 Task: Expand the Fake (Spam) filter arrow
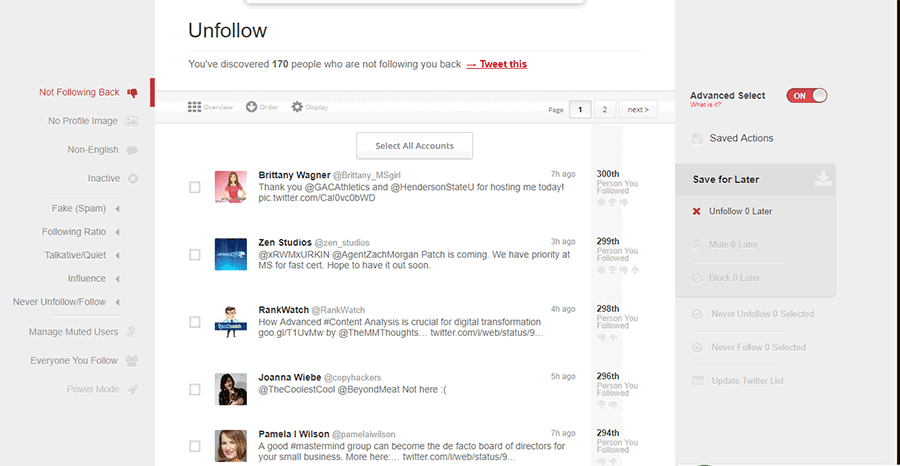tap(117, 209)
